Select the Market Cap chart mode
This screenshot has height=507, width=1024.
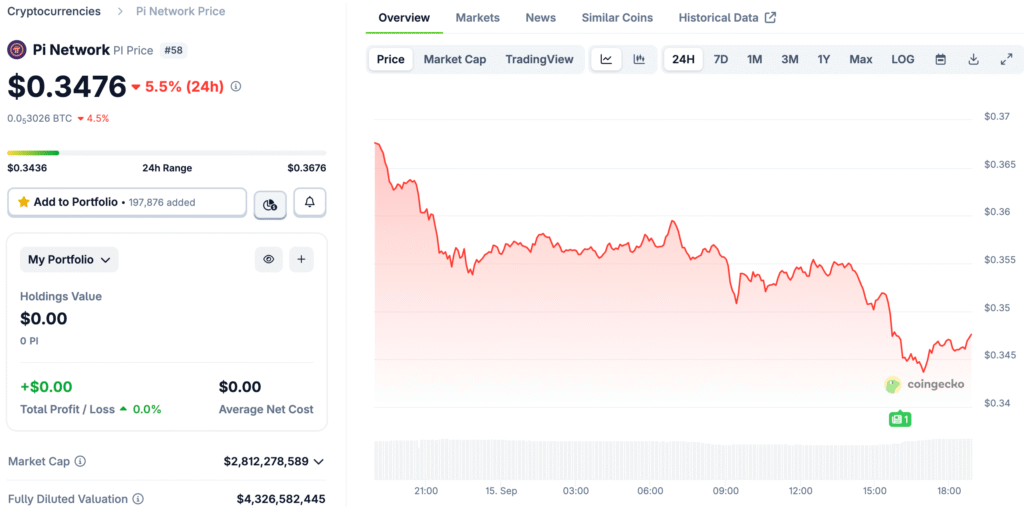[x=455, y=59]
